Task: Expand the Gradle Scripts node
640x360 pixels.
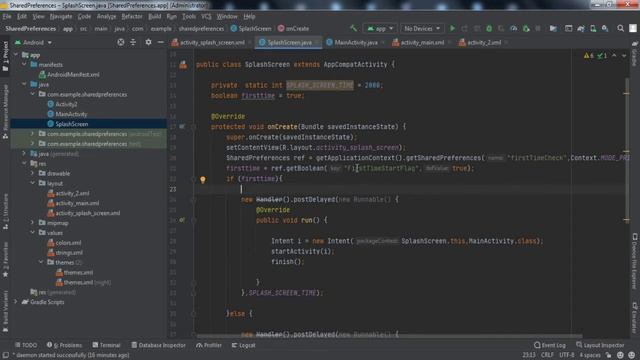Action: pyautogui.click(x=16, y=302)
